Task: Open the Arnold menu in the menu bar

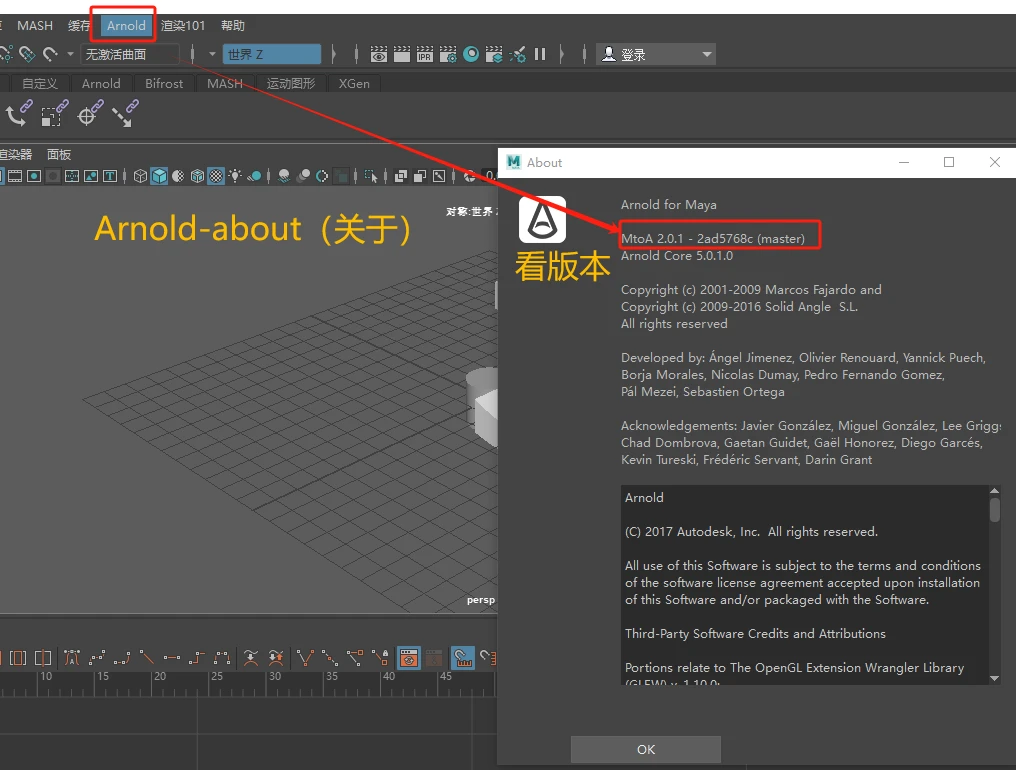Action: (x=126, y=26)
